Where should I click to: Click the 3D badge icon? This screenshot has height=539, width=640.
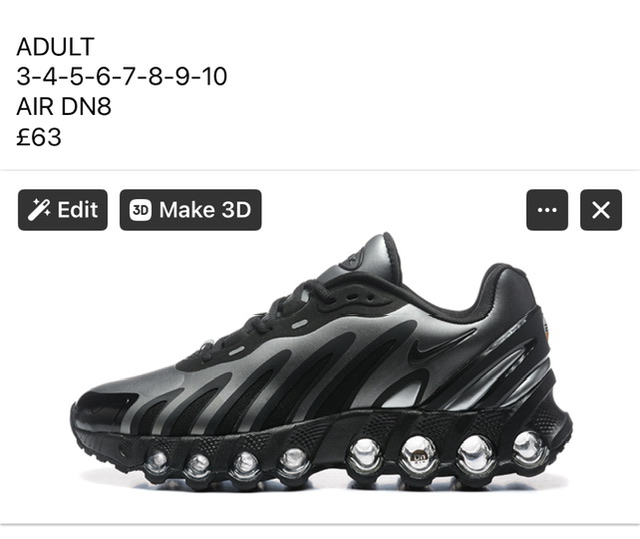tap(140, 210)
